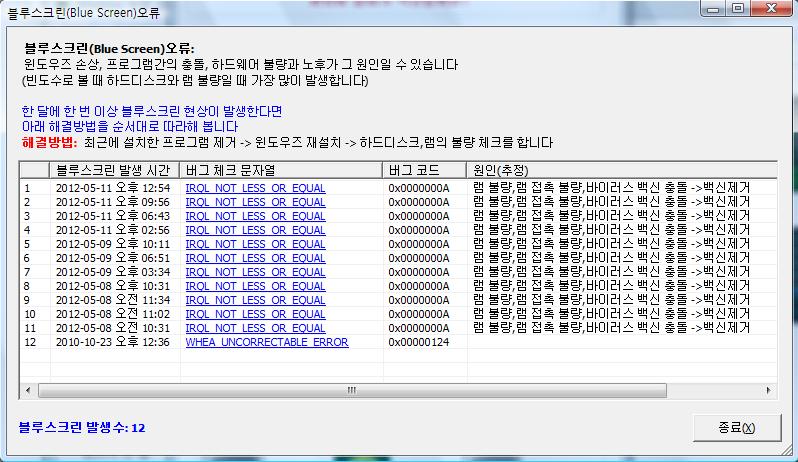
Task: Select timestamp 2012-05-08 오전 11:02
Action: pyautogui.click(x=113, y=314)
